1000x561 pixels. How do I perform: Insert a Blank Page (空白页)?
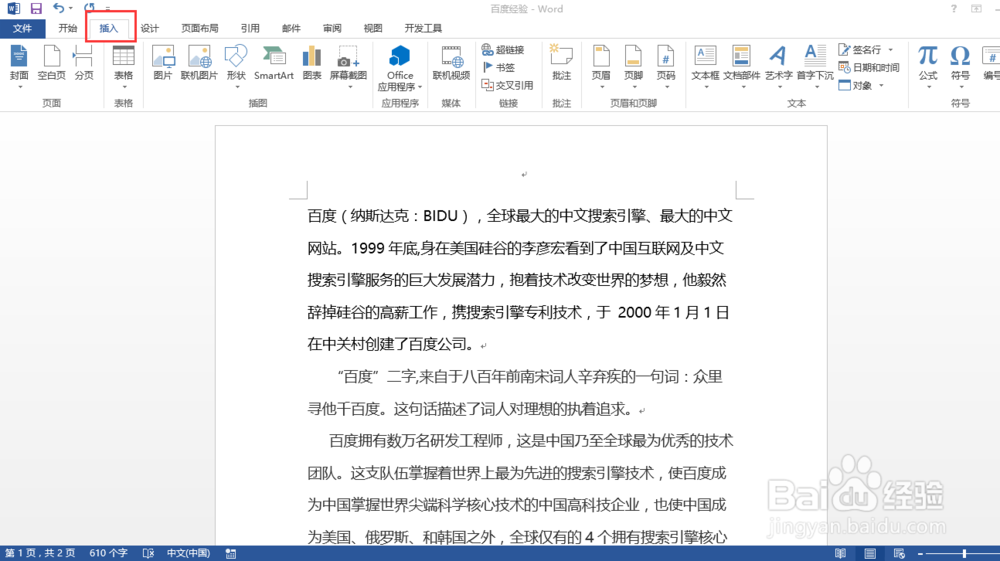(52, 63)
